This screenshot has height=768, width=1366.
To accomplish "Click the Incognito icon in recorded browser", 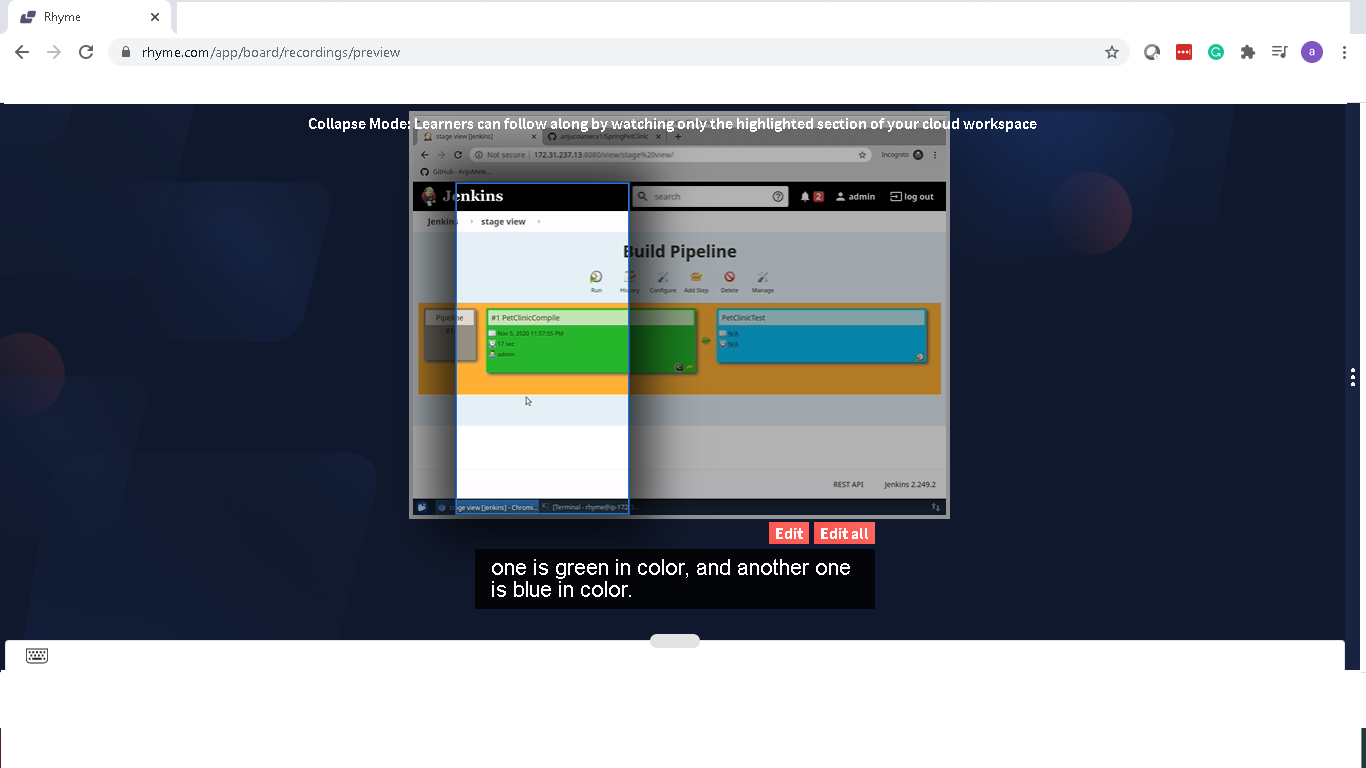I will pyautogui.click(x=918, y=155).
